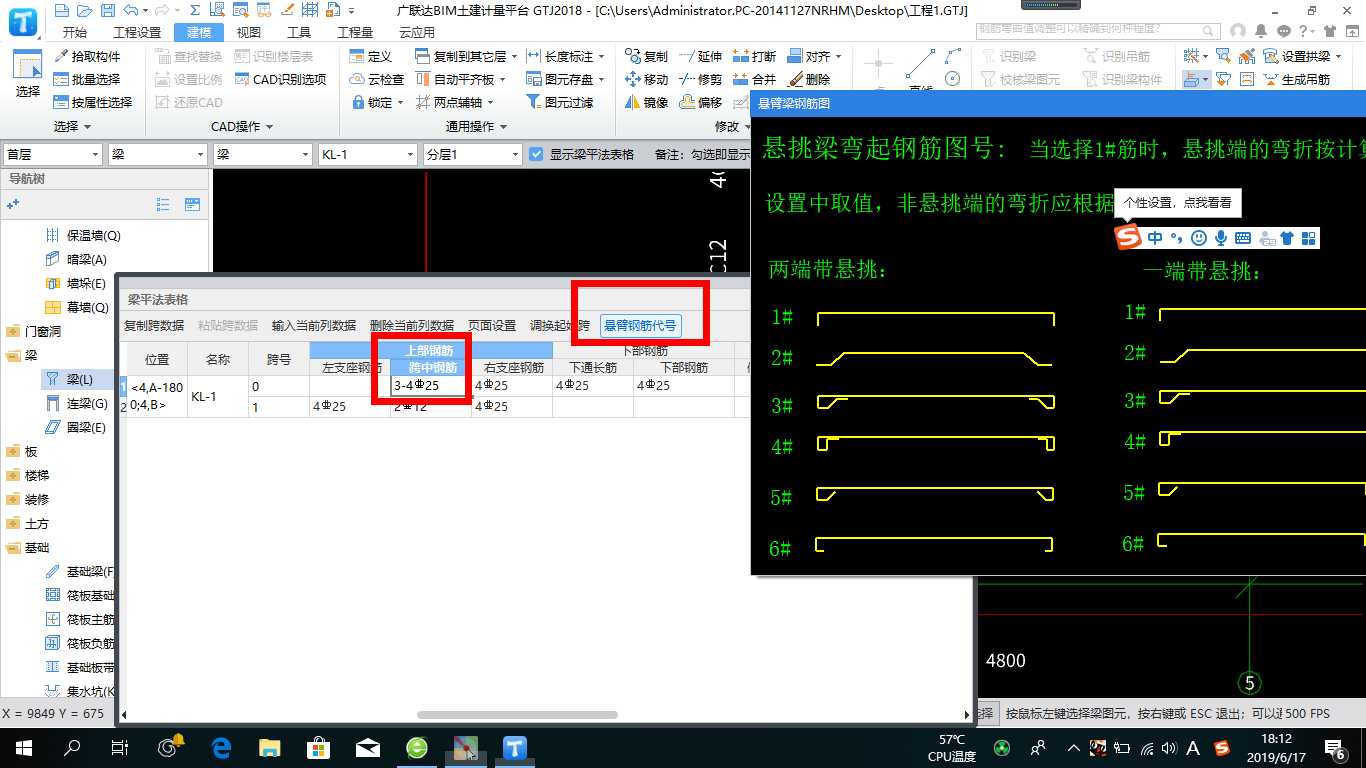
Task: Expand the 板 tree node
Action: coord(12,451)
